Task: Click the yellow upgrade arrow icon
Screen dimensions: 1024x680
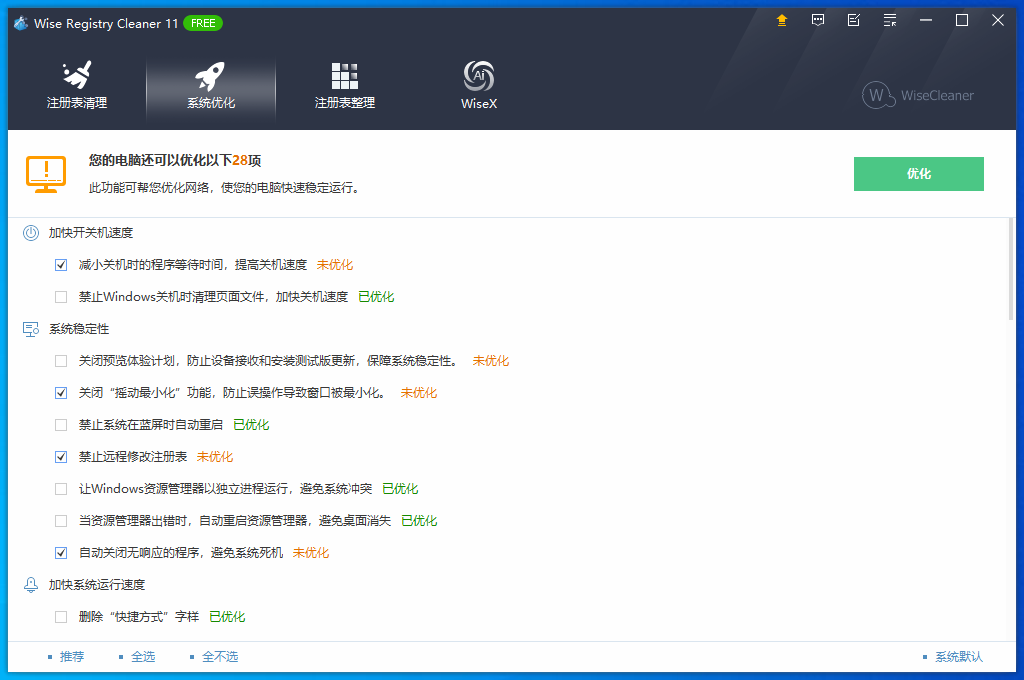Action: tap(782, 19)
